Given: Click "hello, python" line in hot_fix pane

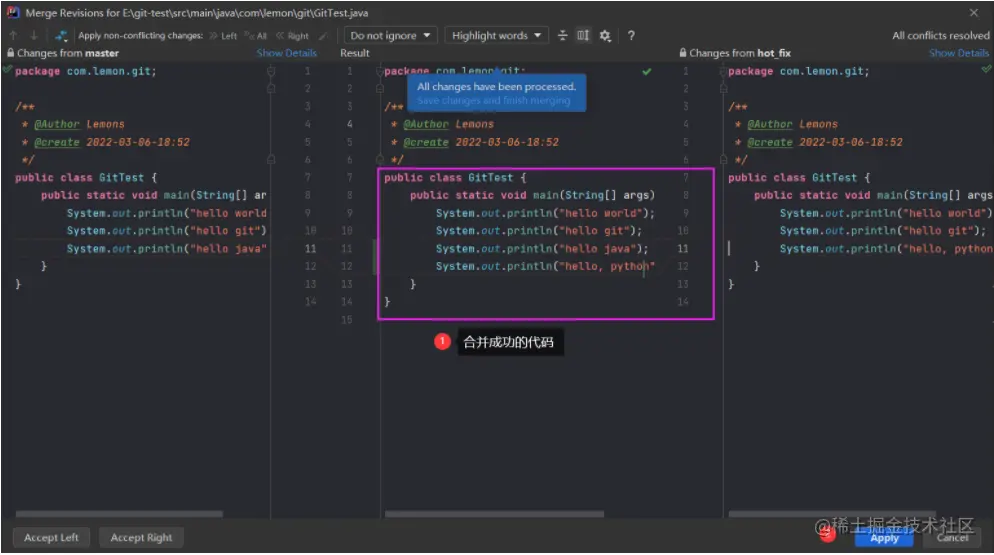Looking at the screenshot, I should pyautogui.click(x=886, y=249).
